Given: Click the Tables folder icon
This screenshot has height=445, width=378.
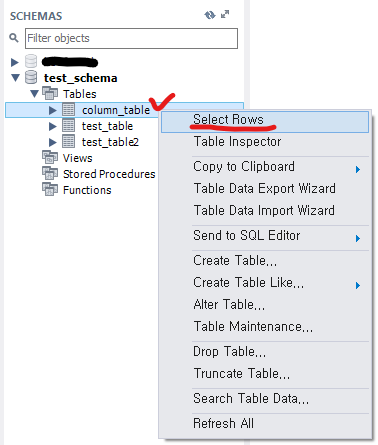Looking at the screenshot, I should [50, 93].
